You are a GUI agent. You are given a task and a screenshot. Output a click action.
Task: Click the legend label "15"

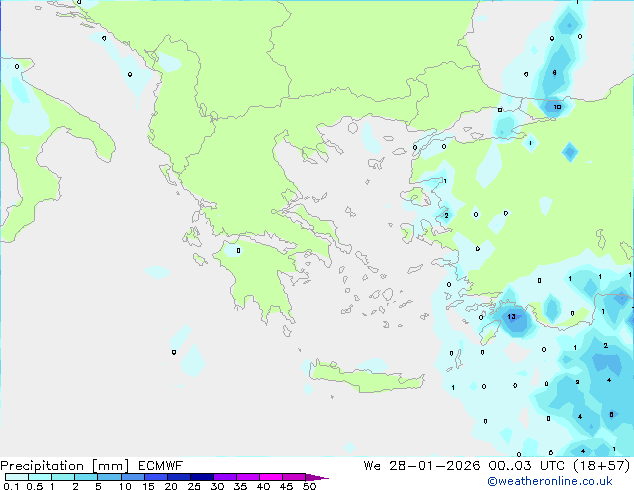pyautogui.click(x=148, y=486)
